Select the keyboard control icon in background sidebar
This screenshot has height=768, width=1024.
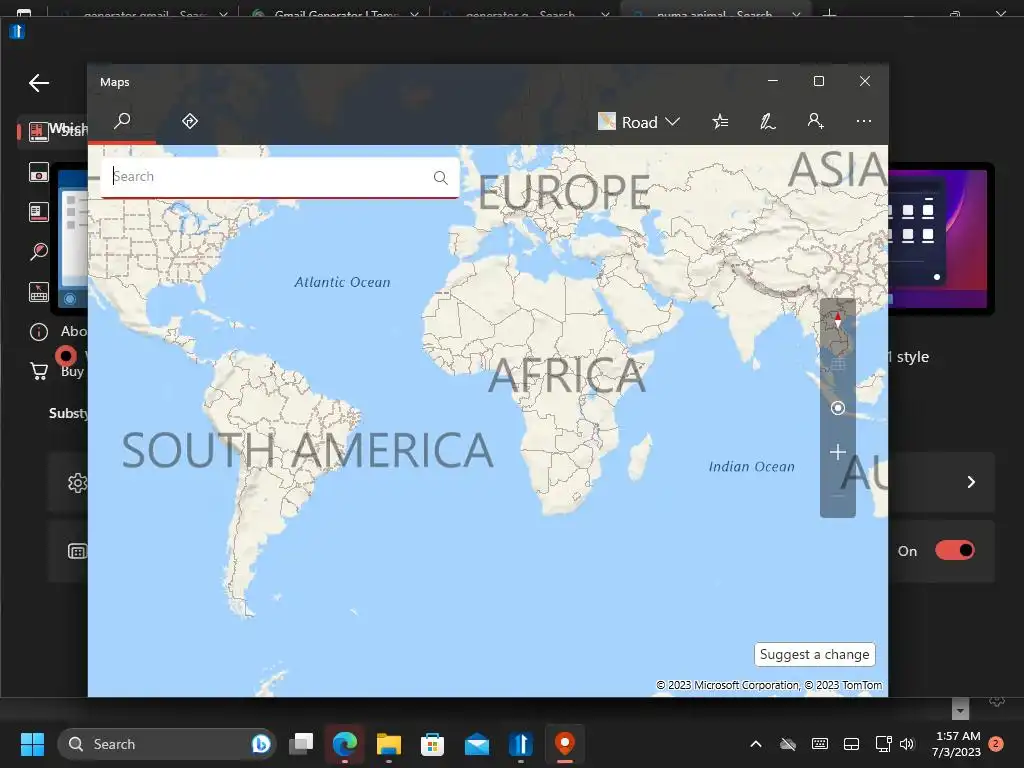[39, 292]
